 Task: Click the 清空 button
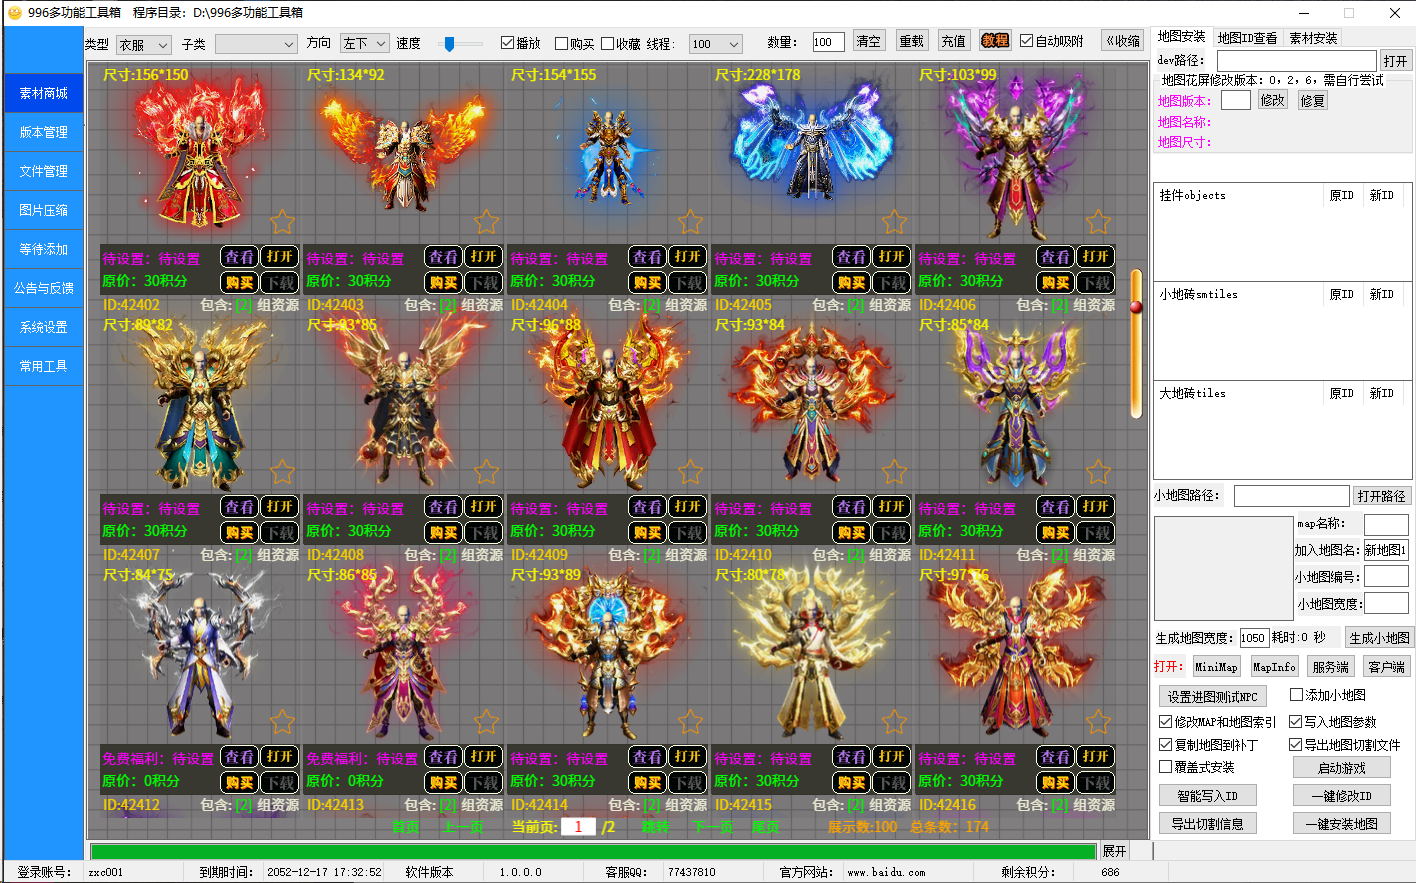(x=869, y=41)
